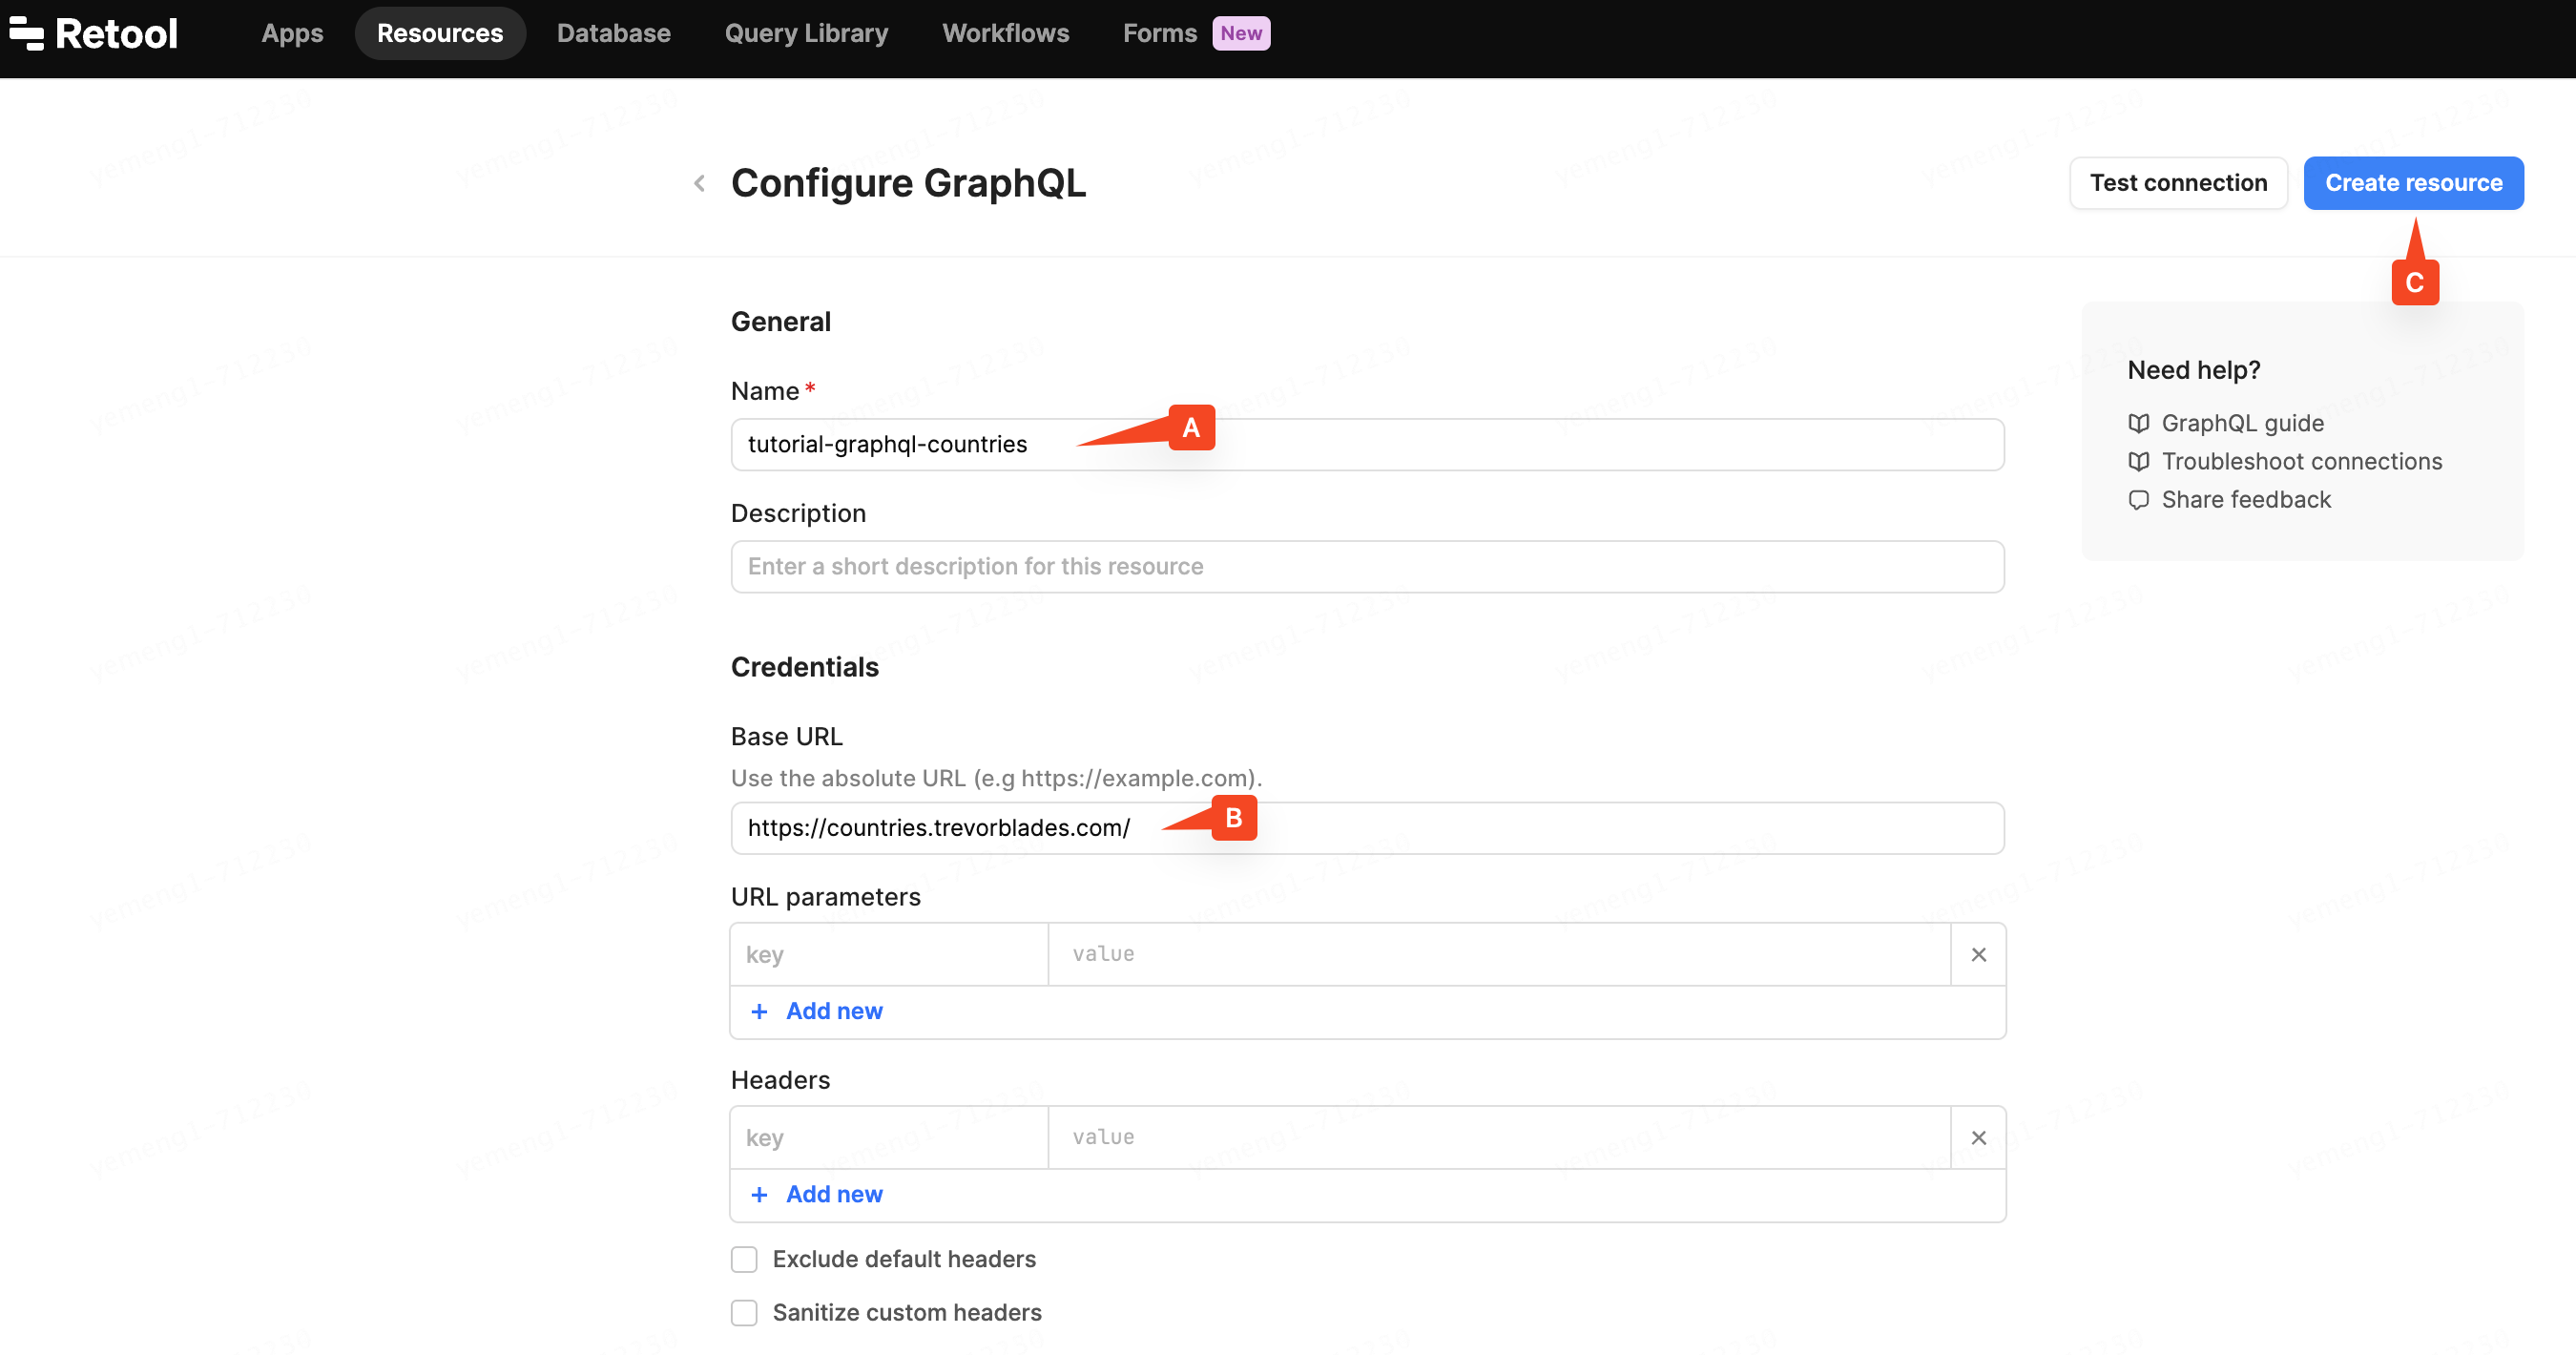Switch to the Database tab
2576x1355 pixels.
(613, 33)
